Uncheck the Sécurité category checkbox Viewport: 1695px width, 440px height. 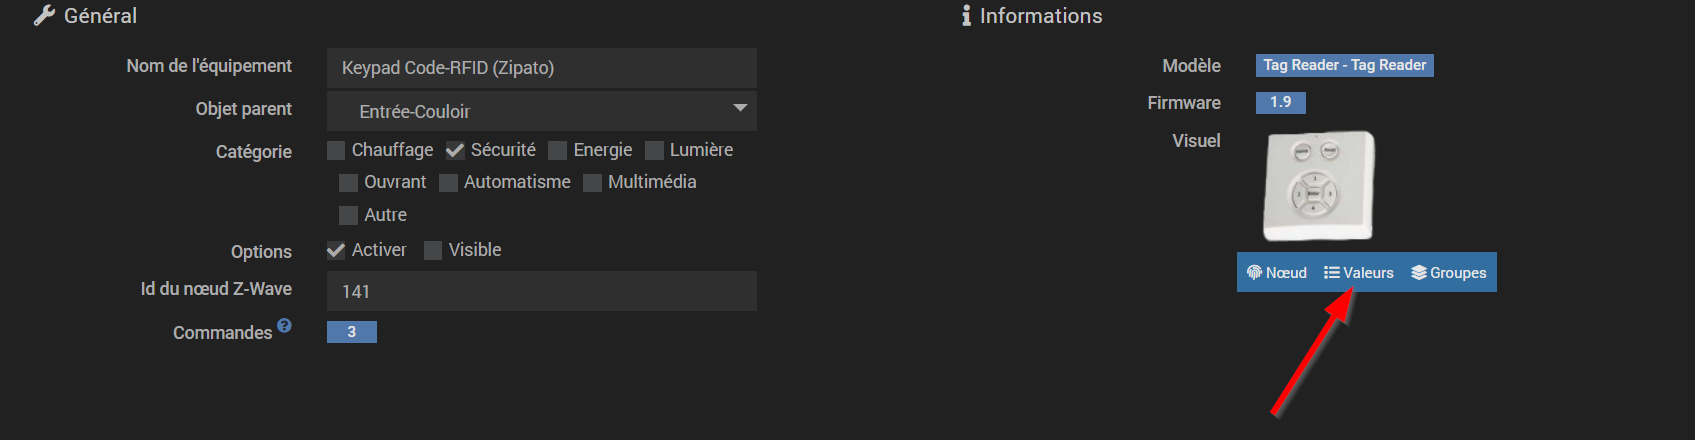click(455, 151)
